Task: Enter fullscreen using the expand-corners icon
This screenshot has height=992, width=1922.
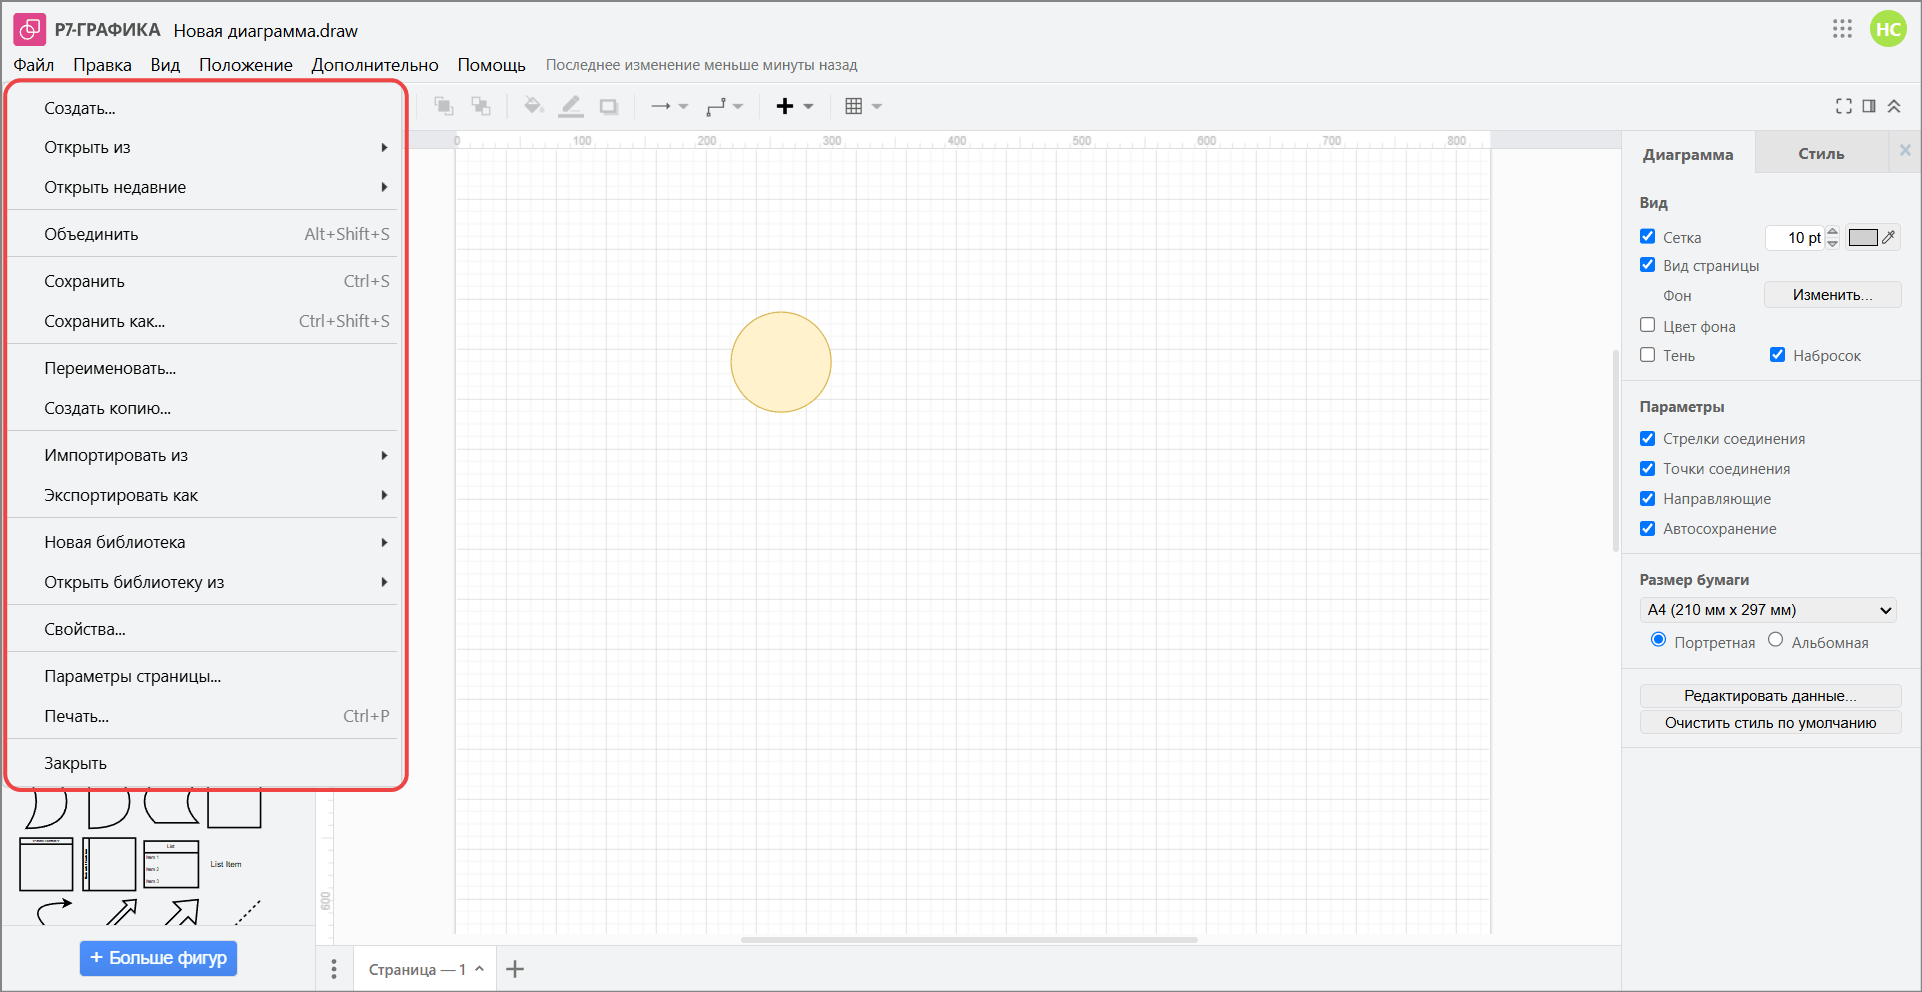Action: tap(1844, 106)
